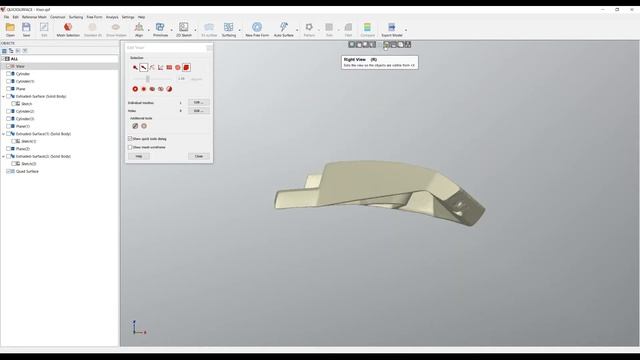Open the Construct menu
Screen dimensions: 640x360
[58, 17]
